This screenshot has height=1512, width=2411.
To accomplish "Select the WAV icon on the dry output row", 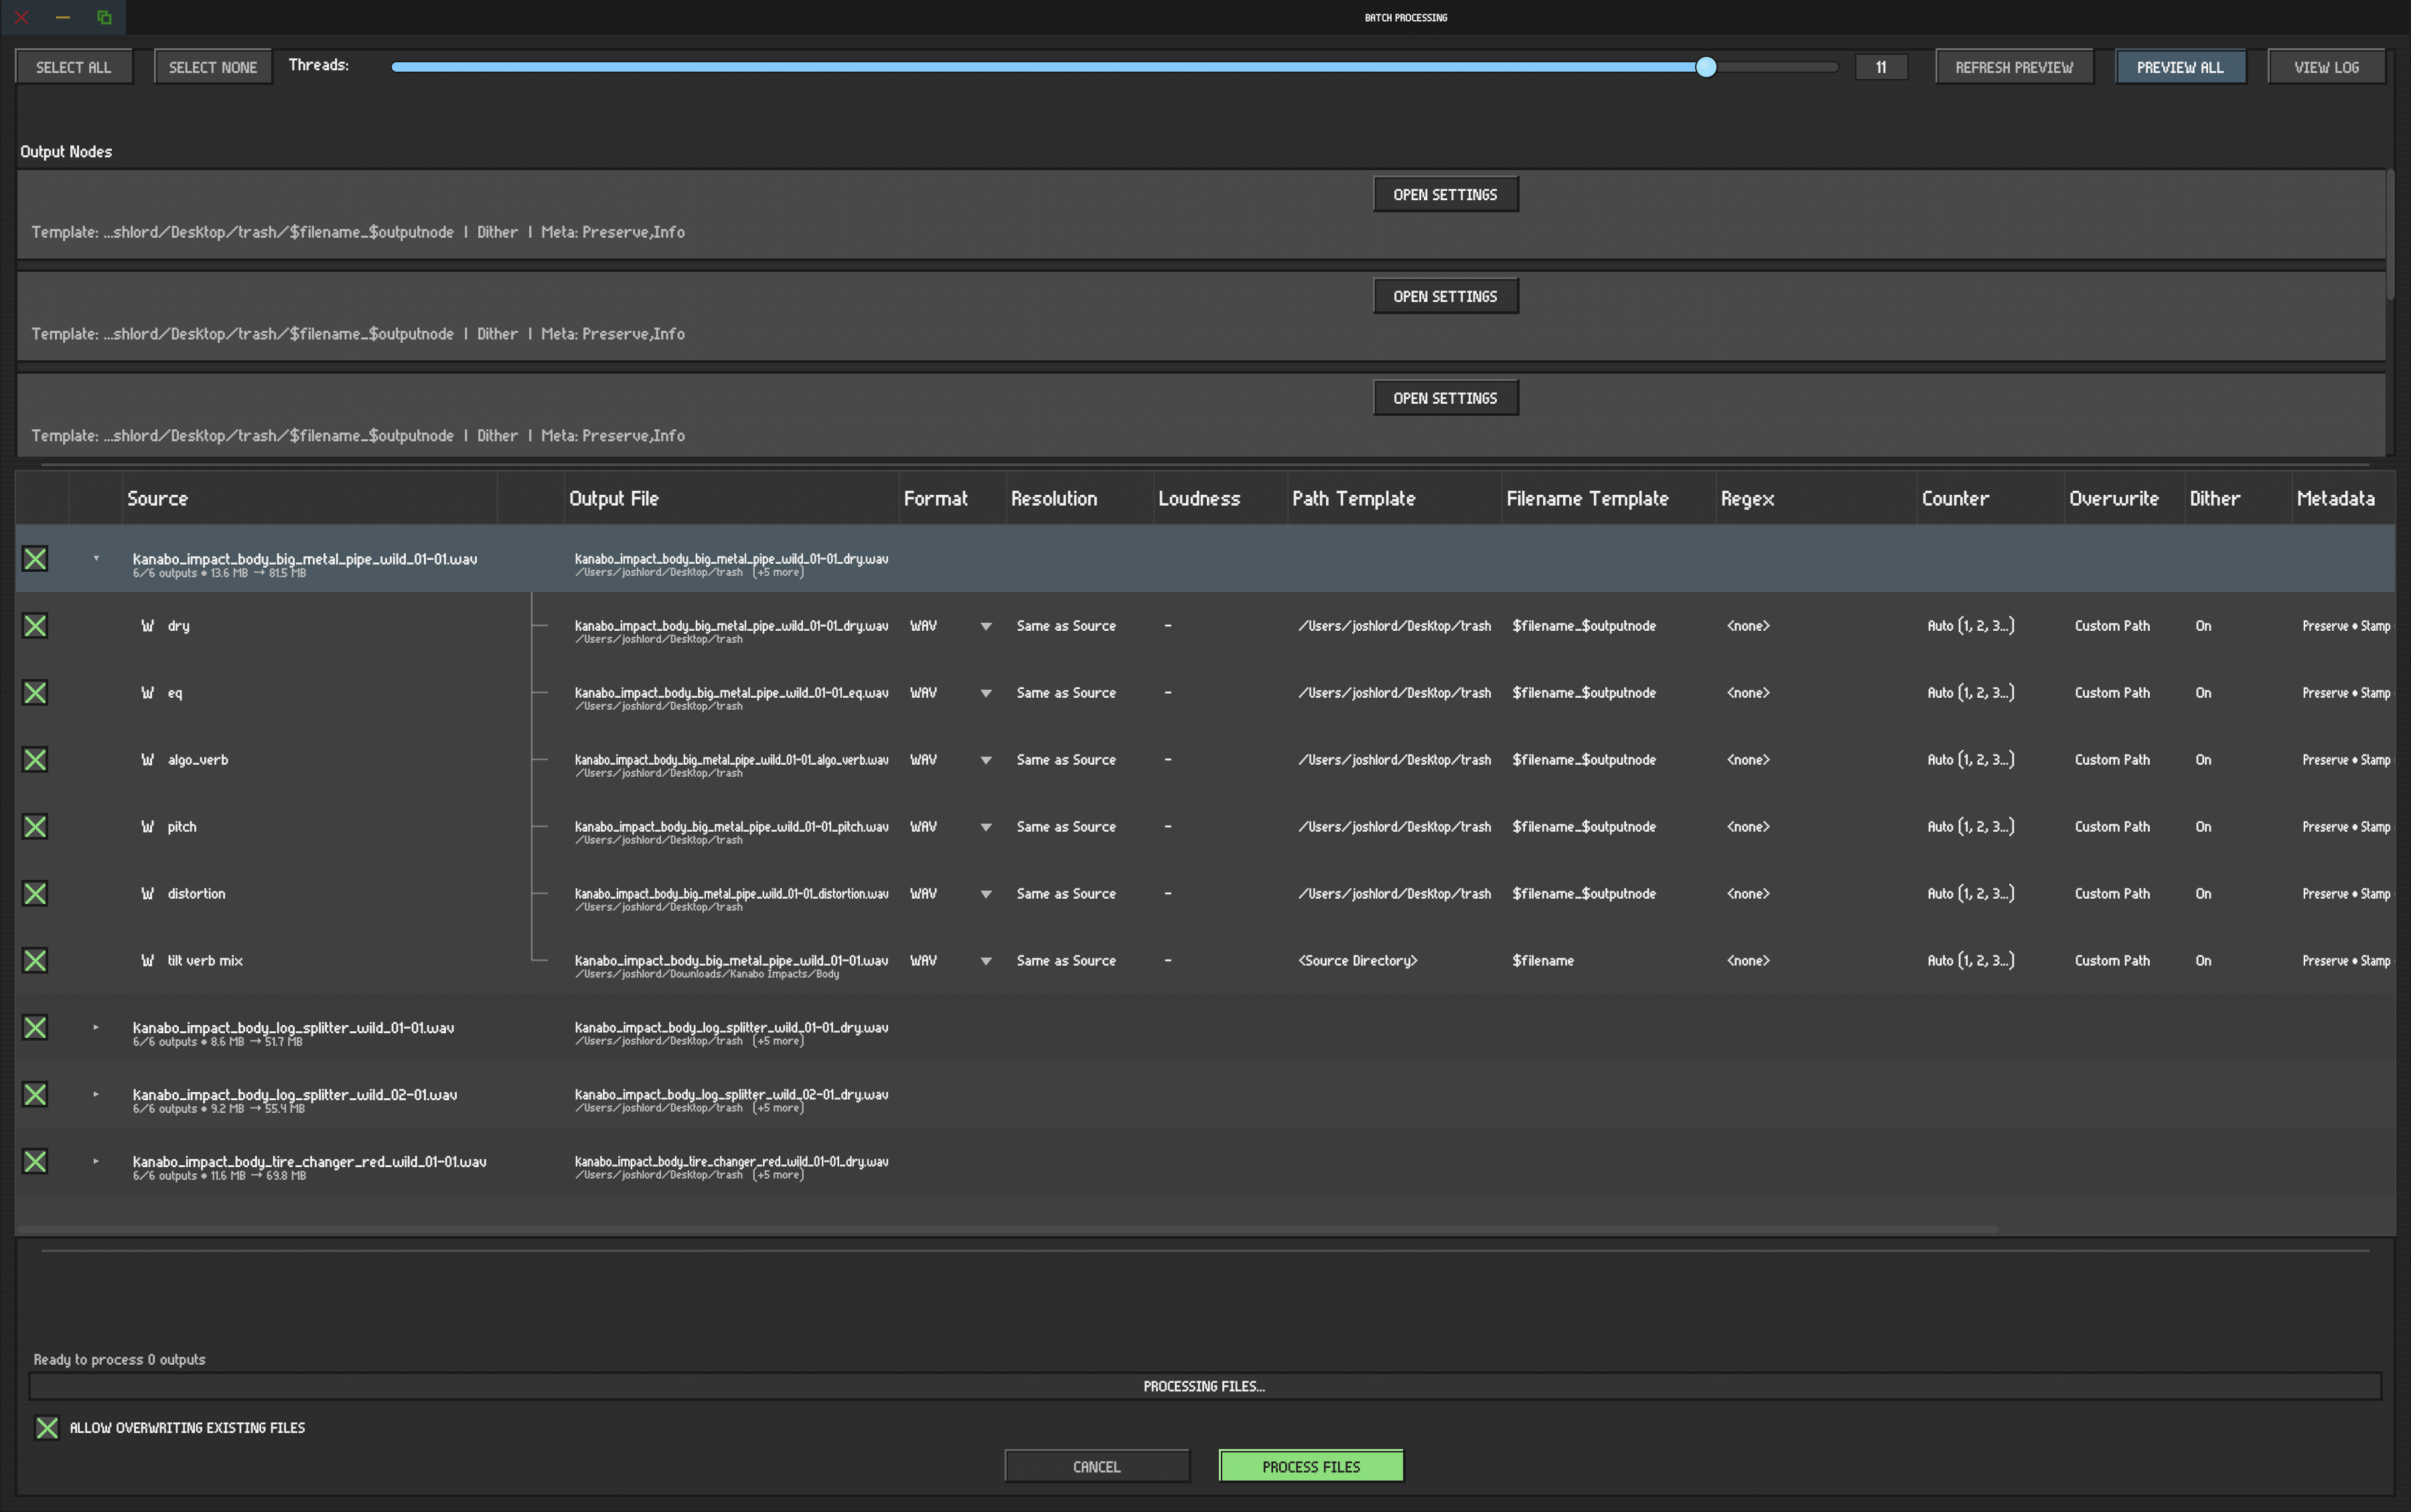I will pyautogui.click(x=148, y=625).
